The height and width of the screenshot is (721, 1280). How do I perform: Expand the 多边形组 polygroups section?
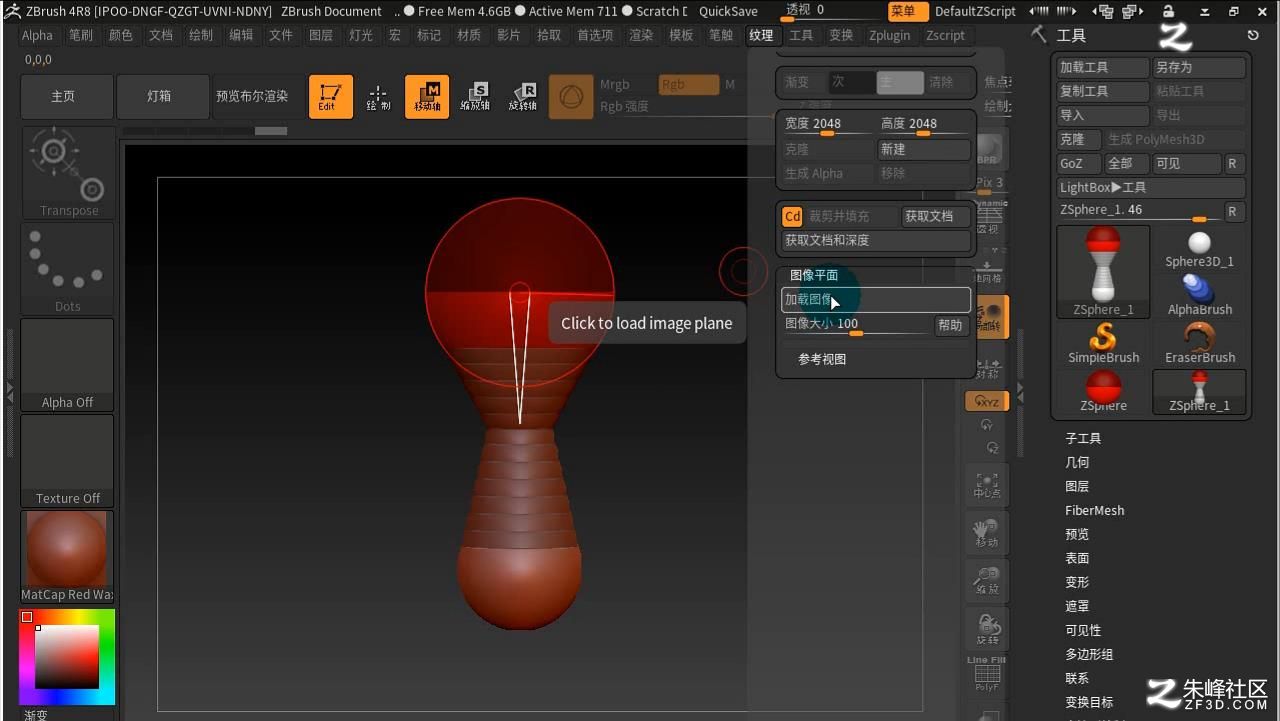[x=1089, y=654]
